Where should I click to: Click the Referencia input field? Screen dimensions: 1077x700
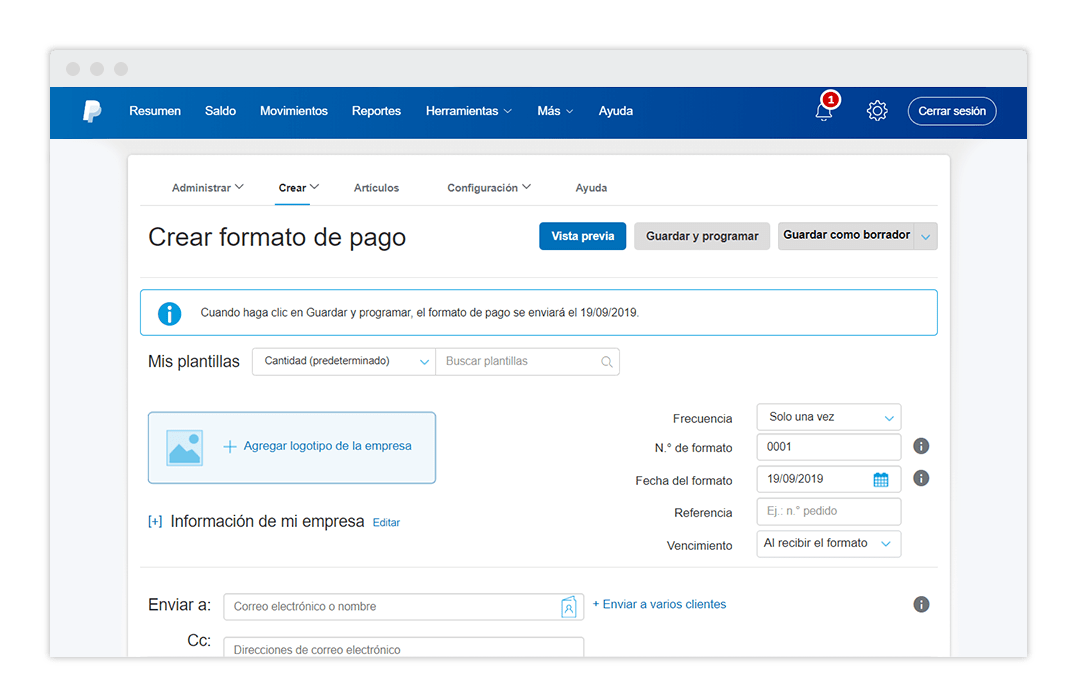[x=829, y=511]
